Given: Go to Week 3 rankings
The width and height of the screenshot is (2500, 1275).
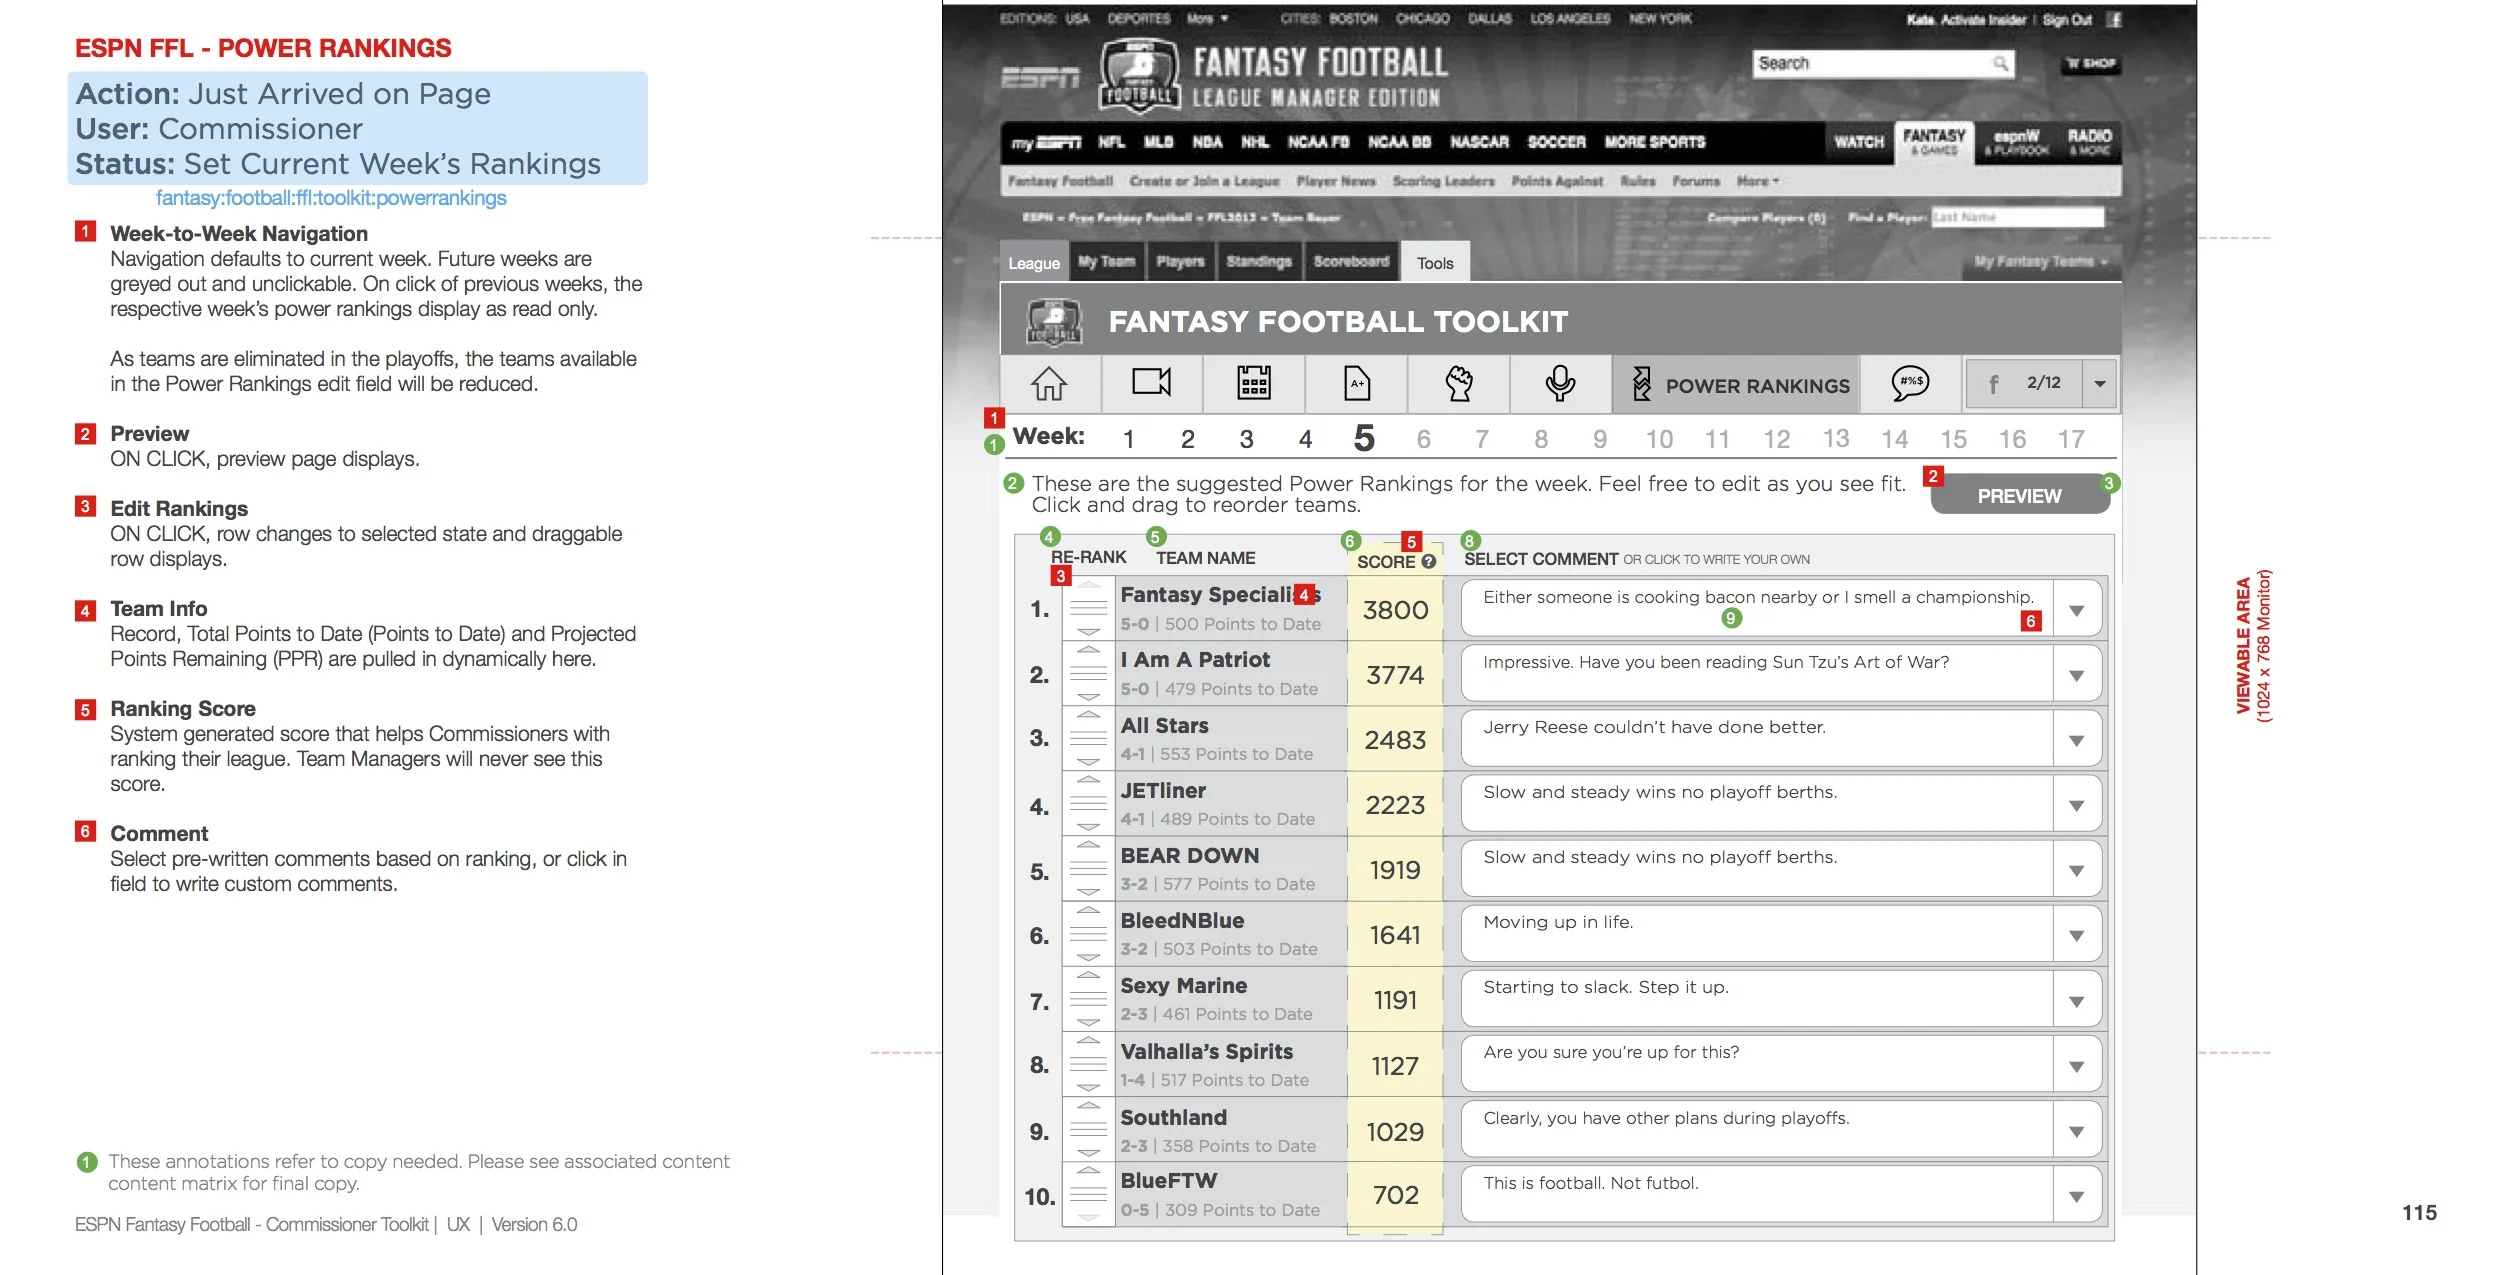Looking at the screenshot, I should tap(1246, 439).
